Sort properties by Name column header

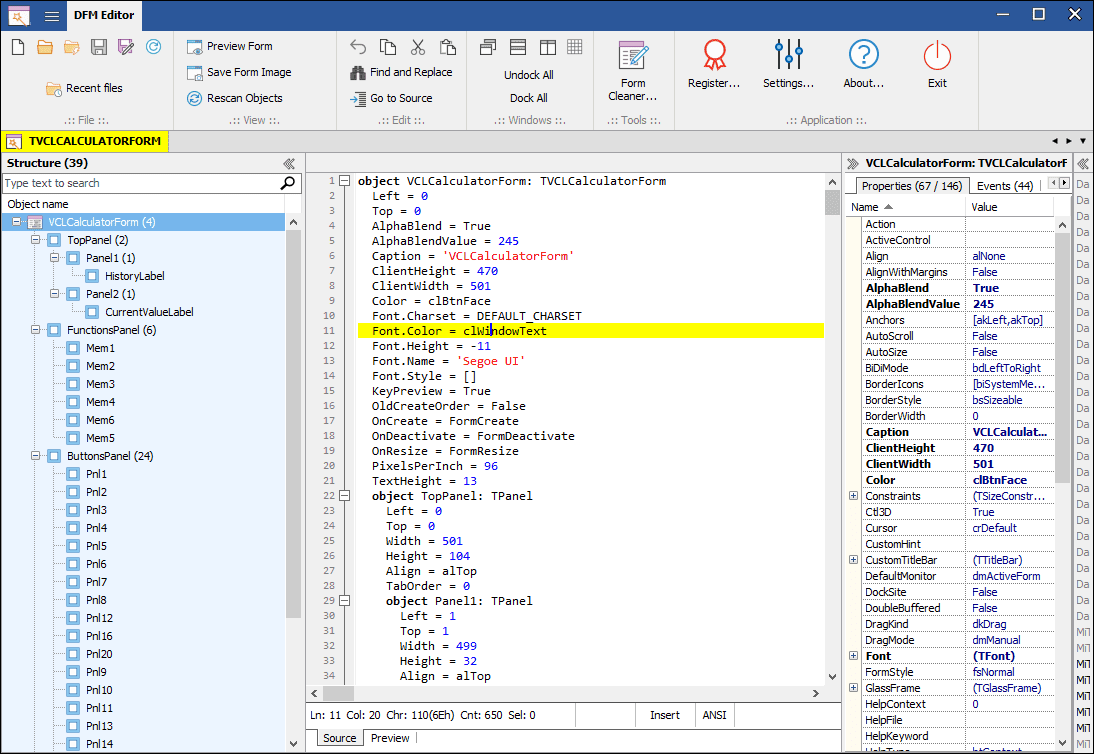pos(906,207)
